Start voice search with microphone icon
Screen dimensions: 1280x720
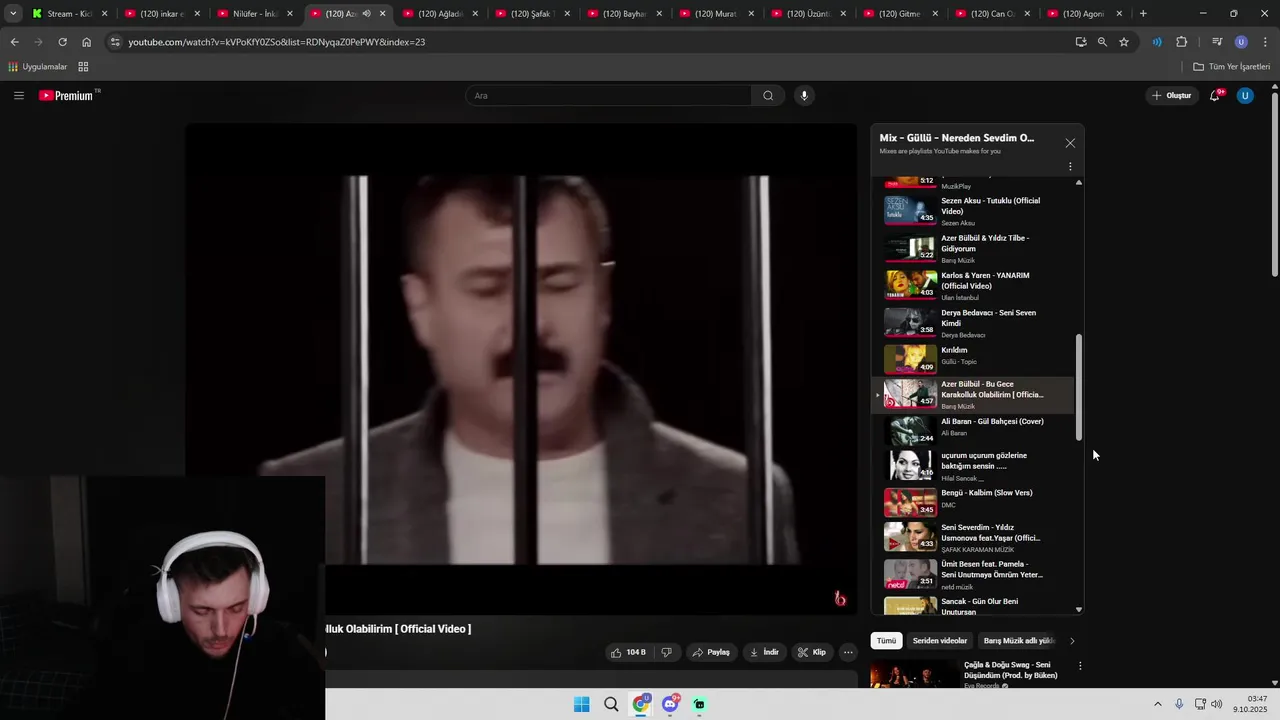point(804,96)
